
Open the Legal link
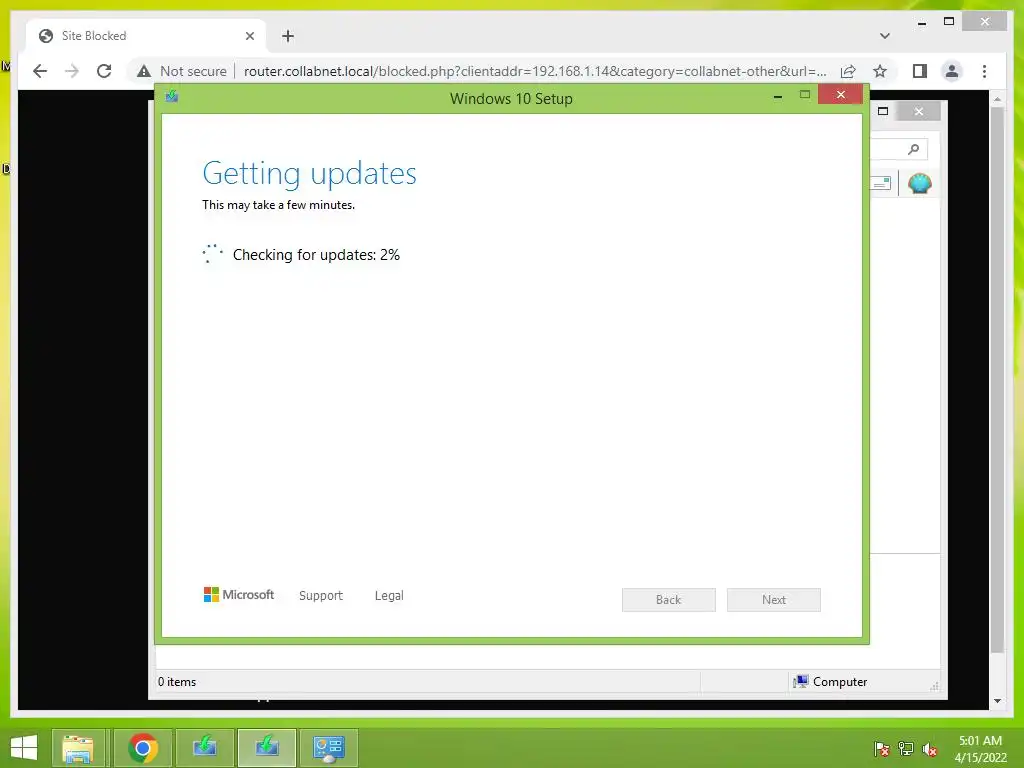coord(389,596)
